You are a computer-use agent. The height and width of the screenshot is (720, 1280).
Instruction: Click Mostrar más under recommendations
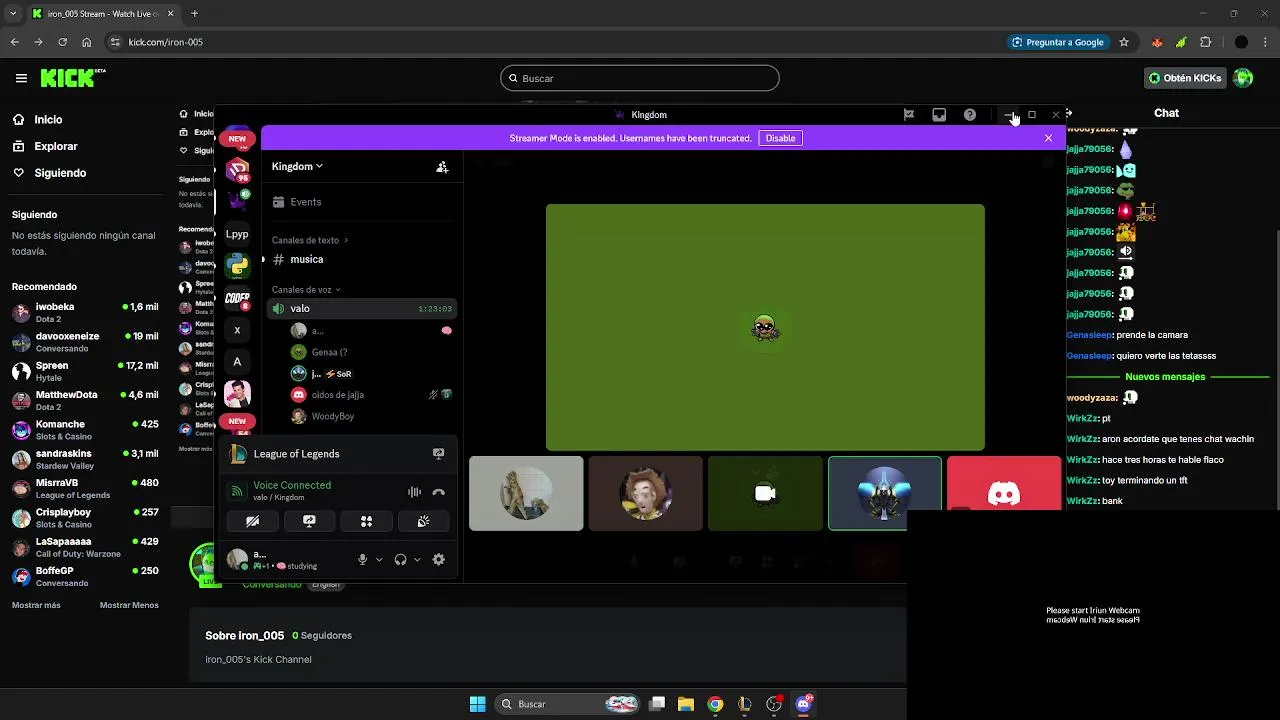coord(36,605)
